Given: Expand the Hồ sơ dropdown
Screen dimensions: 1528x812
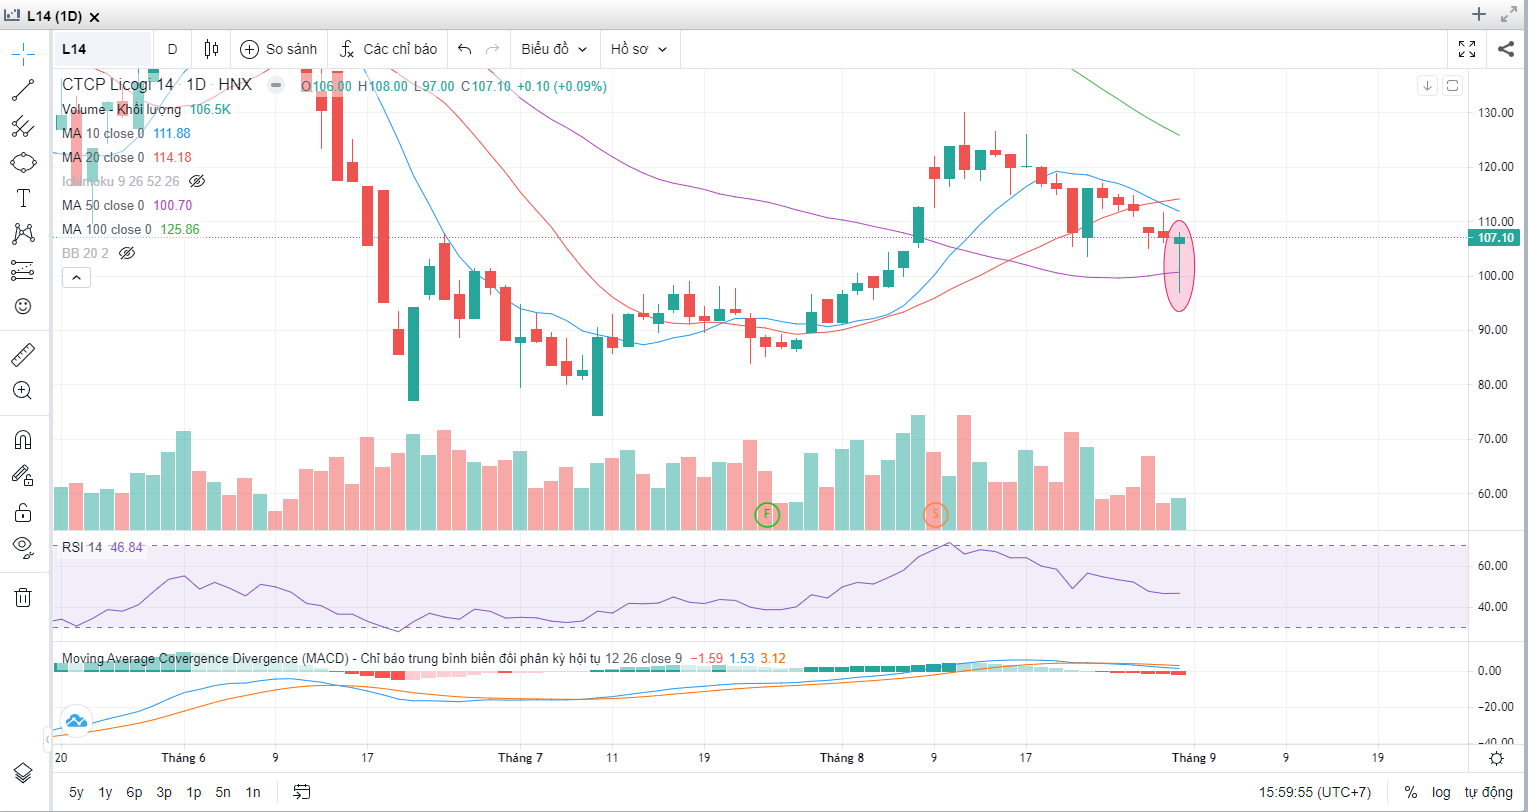Looking at the screenshot, I should click(x=639, y=49).
